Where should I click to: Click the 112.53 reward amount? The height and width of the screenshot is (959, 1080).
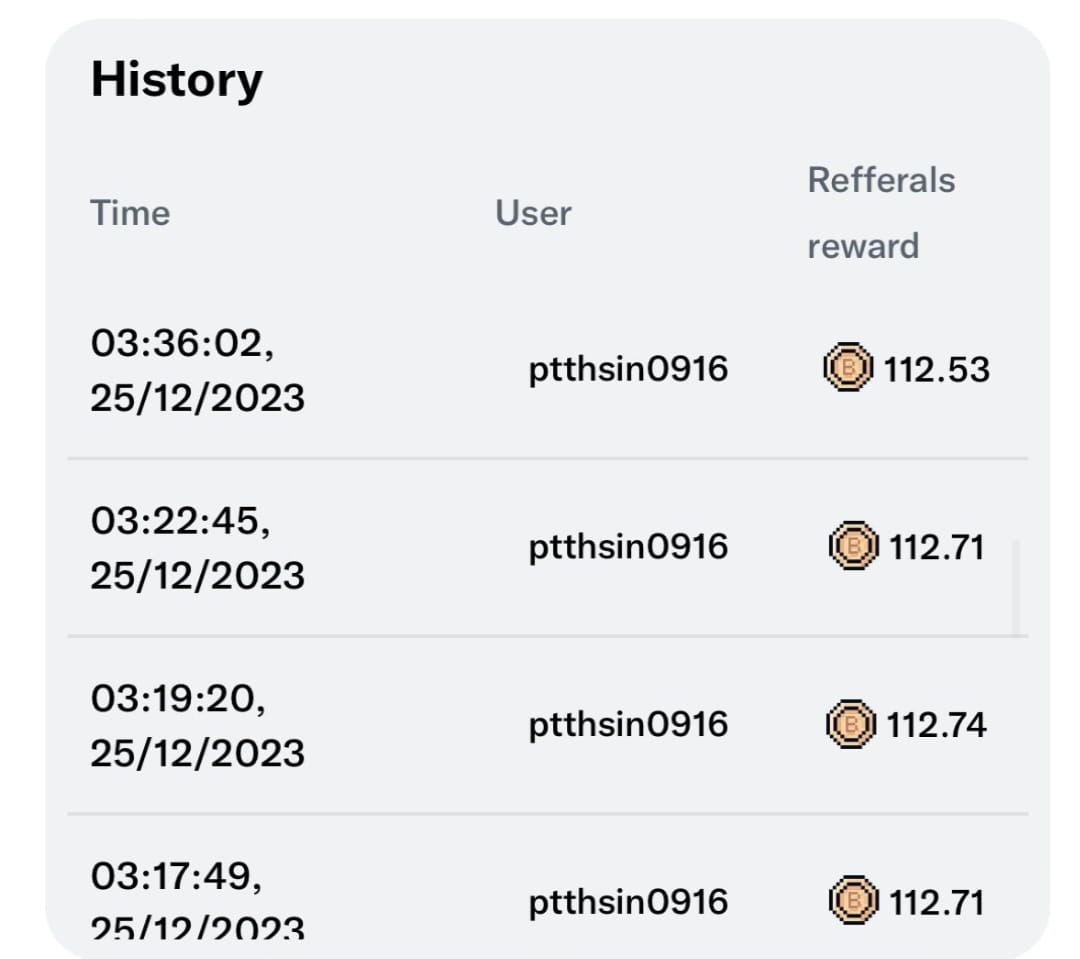[x=937, y=369]
